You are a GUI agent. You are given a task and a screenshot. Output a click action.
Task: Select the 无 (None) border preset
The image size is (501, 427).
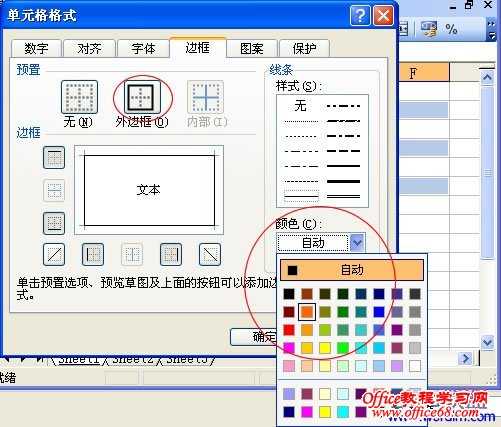79,97
